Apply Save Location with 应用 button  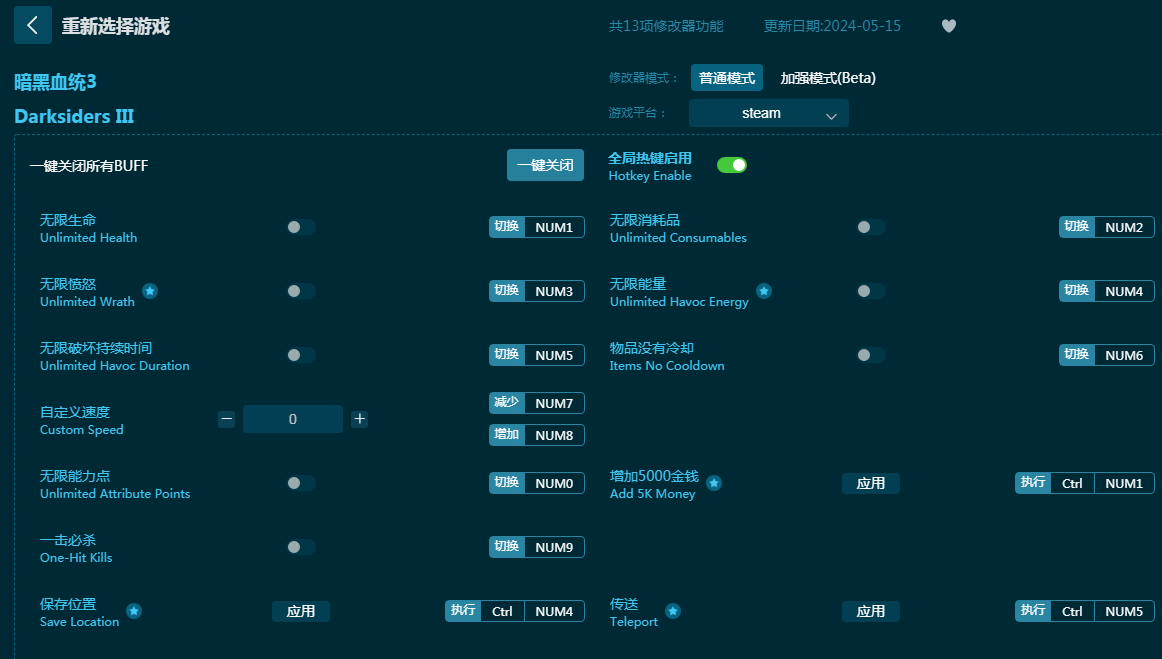(x=301, y=612)
